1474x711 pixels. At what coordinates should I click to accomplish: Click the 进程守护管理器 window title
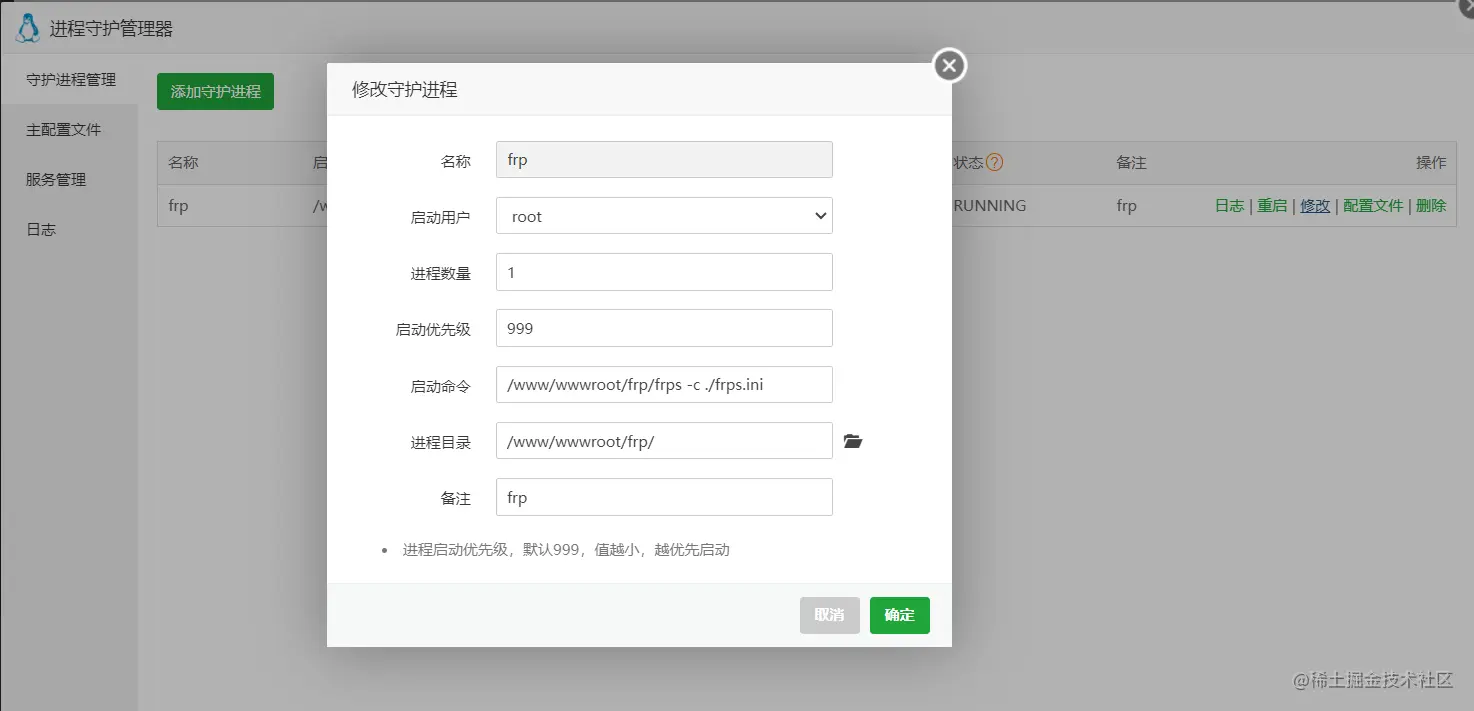[x=111, y=29]
